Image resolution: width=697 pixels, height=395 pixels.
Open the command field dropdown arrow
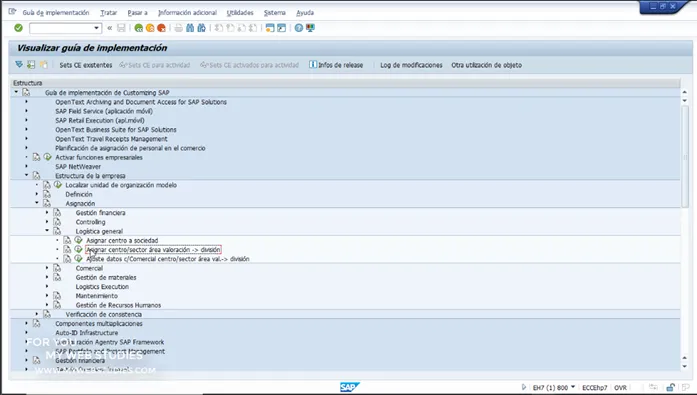(x=96, y=28)
